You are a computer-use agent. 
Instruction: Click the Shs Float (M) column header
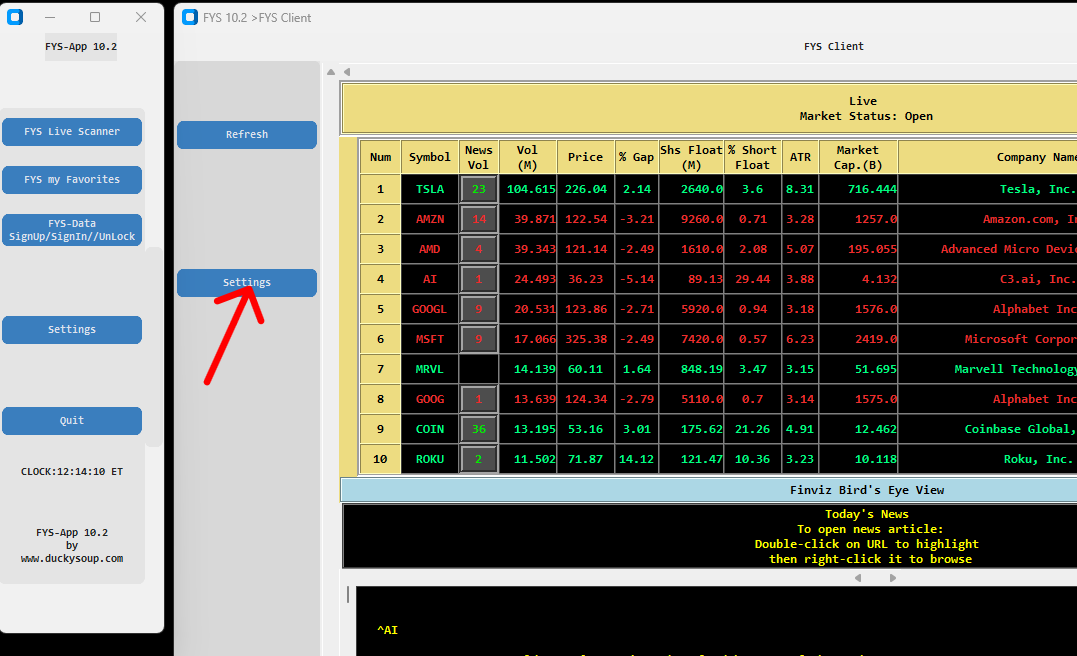coord(691,157)
